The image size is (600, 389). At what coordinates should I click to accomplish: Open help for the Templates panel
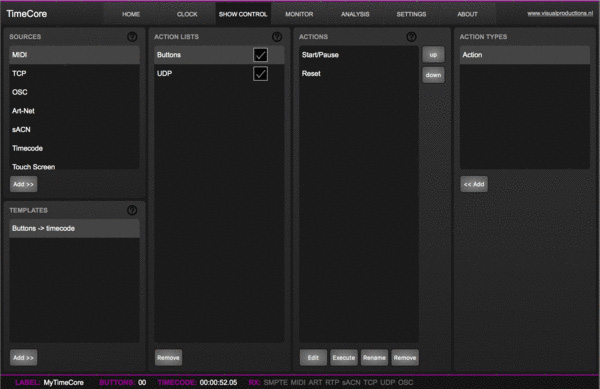click(x=132, y=210)
